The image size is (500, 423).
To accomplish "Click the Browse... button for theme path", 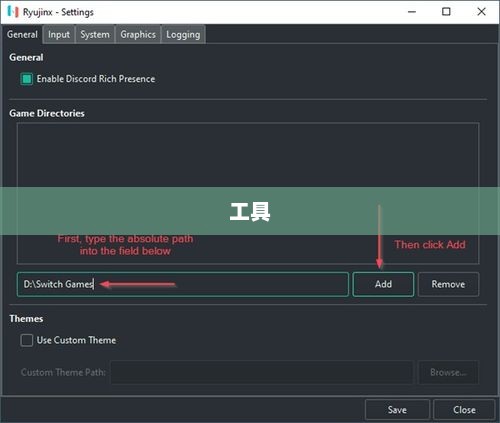I will coord(448,372).
